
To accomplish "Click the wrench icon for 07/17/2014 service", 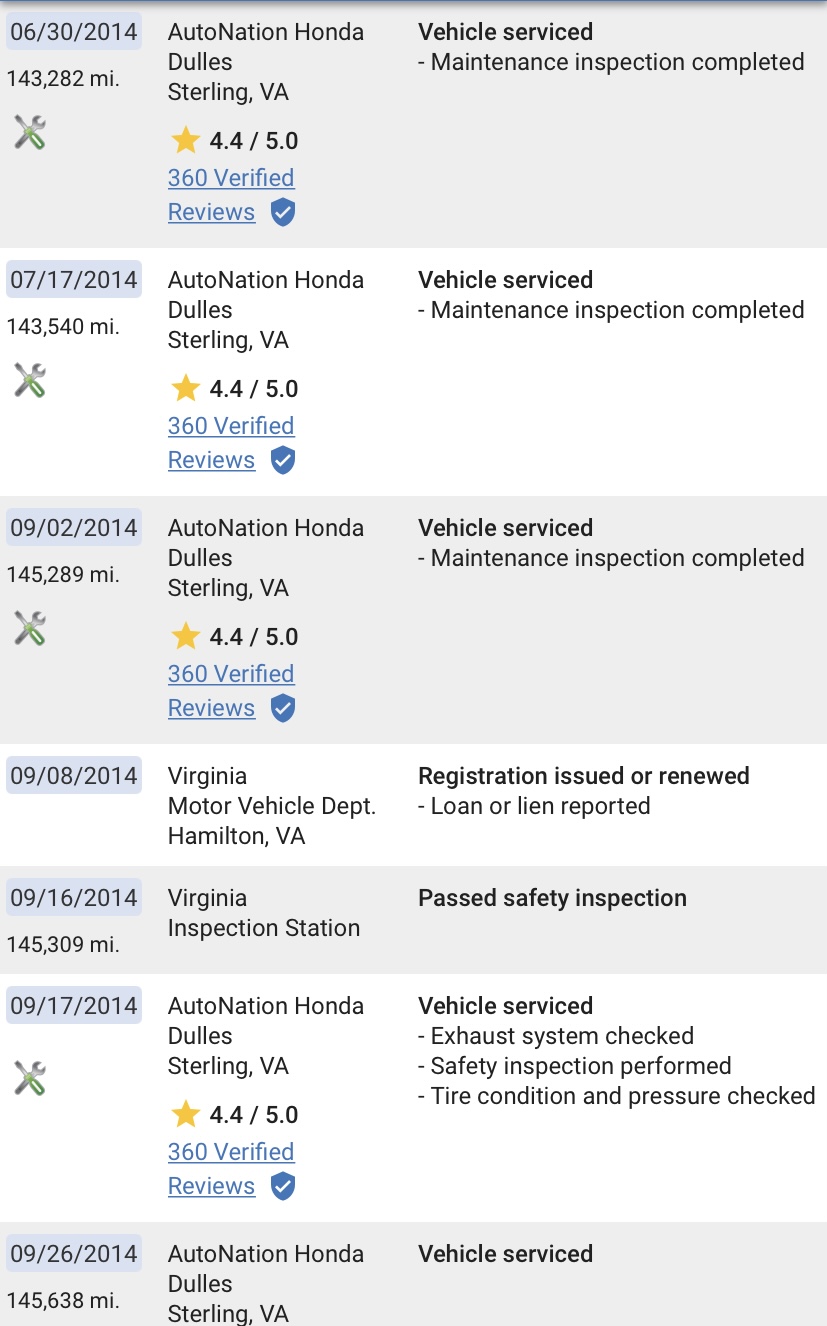I will (30, 380).
